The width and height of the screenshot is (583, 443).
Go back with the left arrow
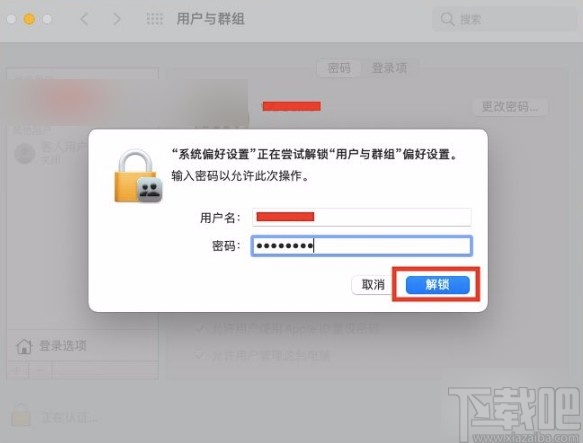tap(84, 19)
